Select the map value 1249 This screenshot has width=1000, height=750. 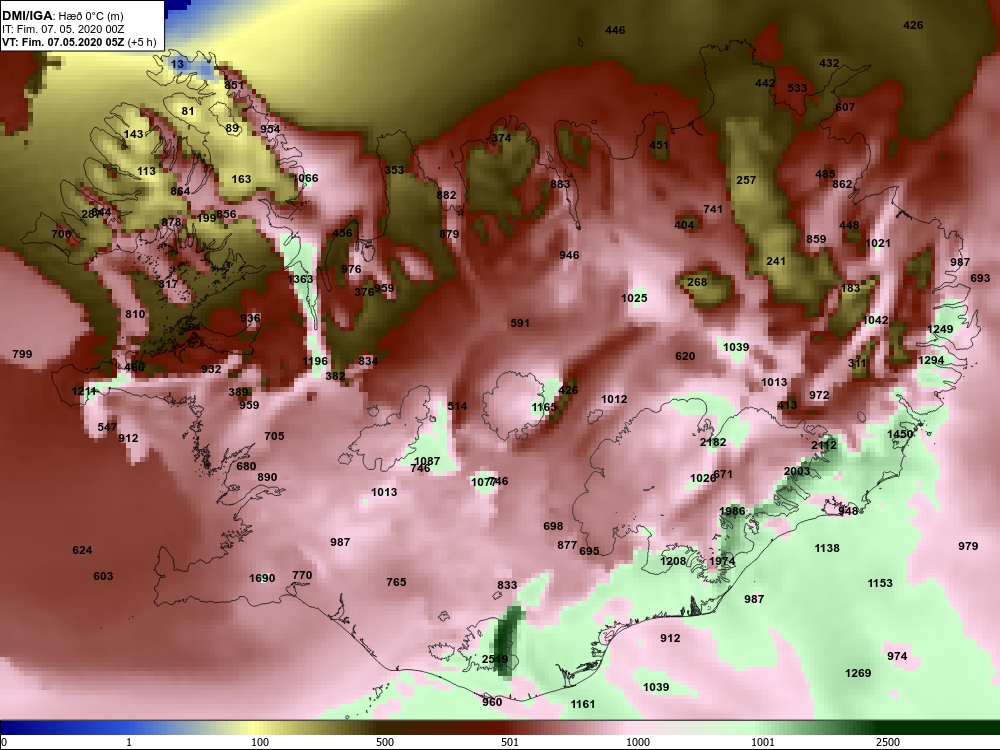click(x=940, y=329)
